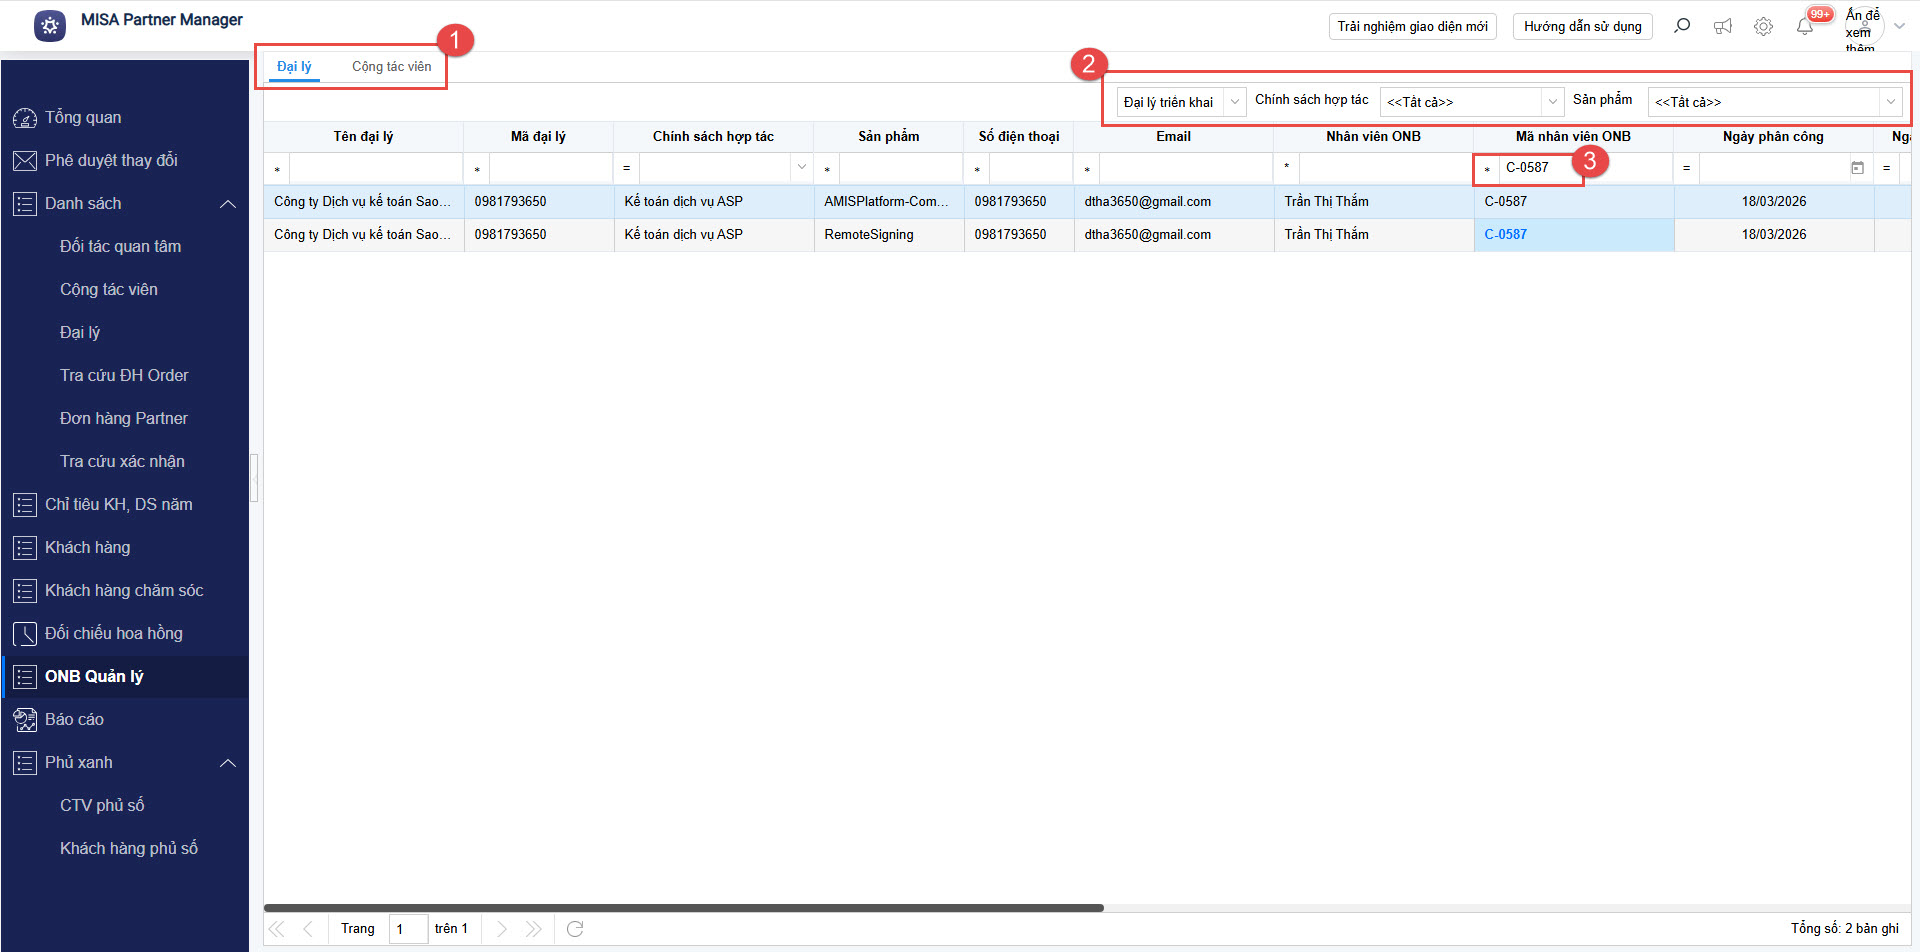Collapse the Danh sách sidebar section
The height and width of the screenshot is (952, 1920).
point(228,204)
